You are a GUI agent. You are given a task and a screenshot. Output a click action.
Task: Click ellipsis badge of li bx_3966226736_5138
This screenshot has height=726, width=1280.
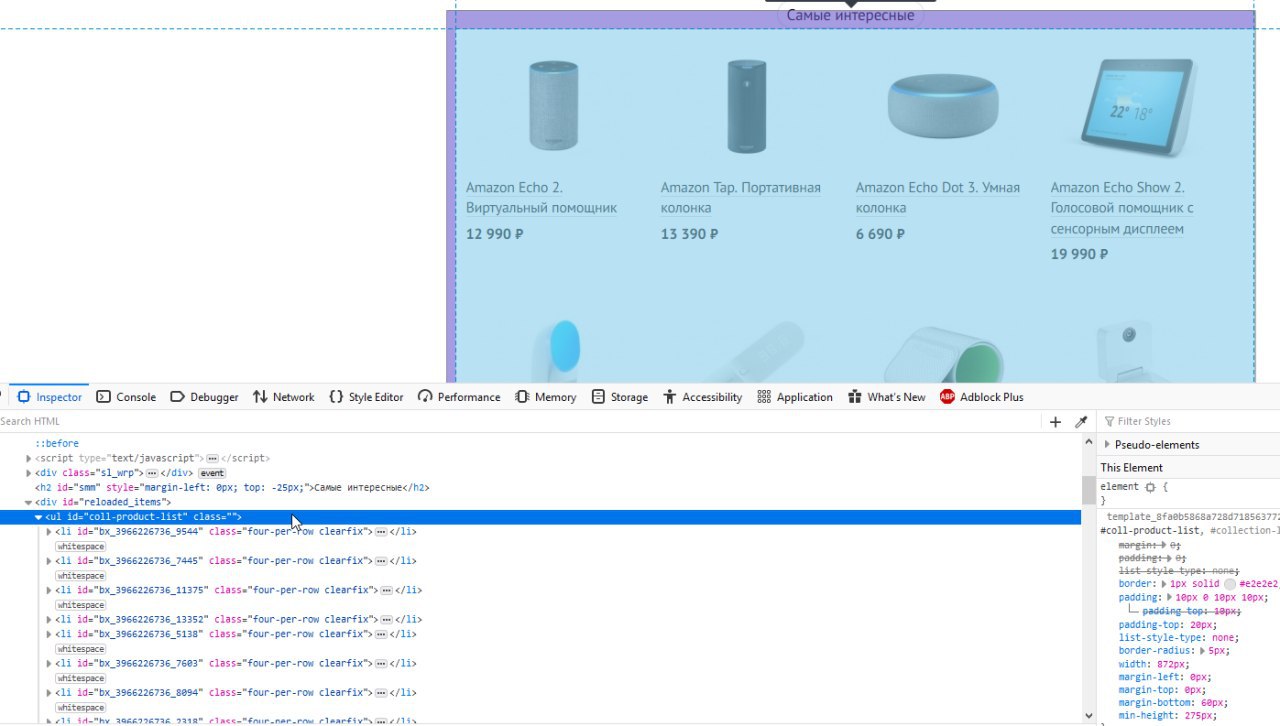[x=380, y=634]
